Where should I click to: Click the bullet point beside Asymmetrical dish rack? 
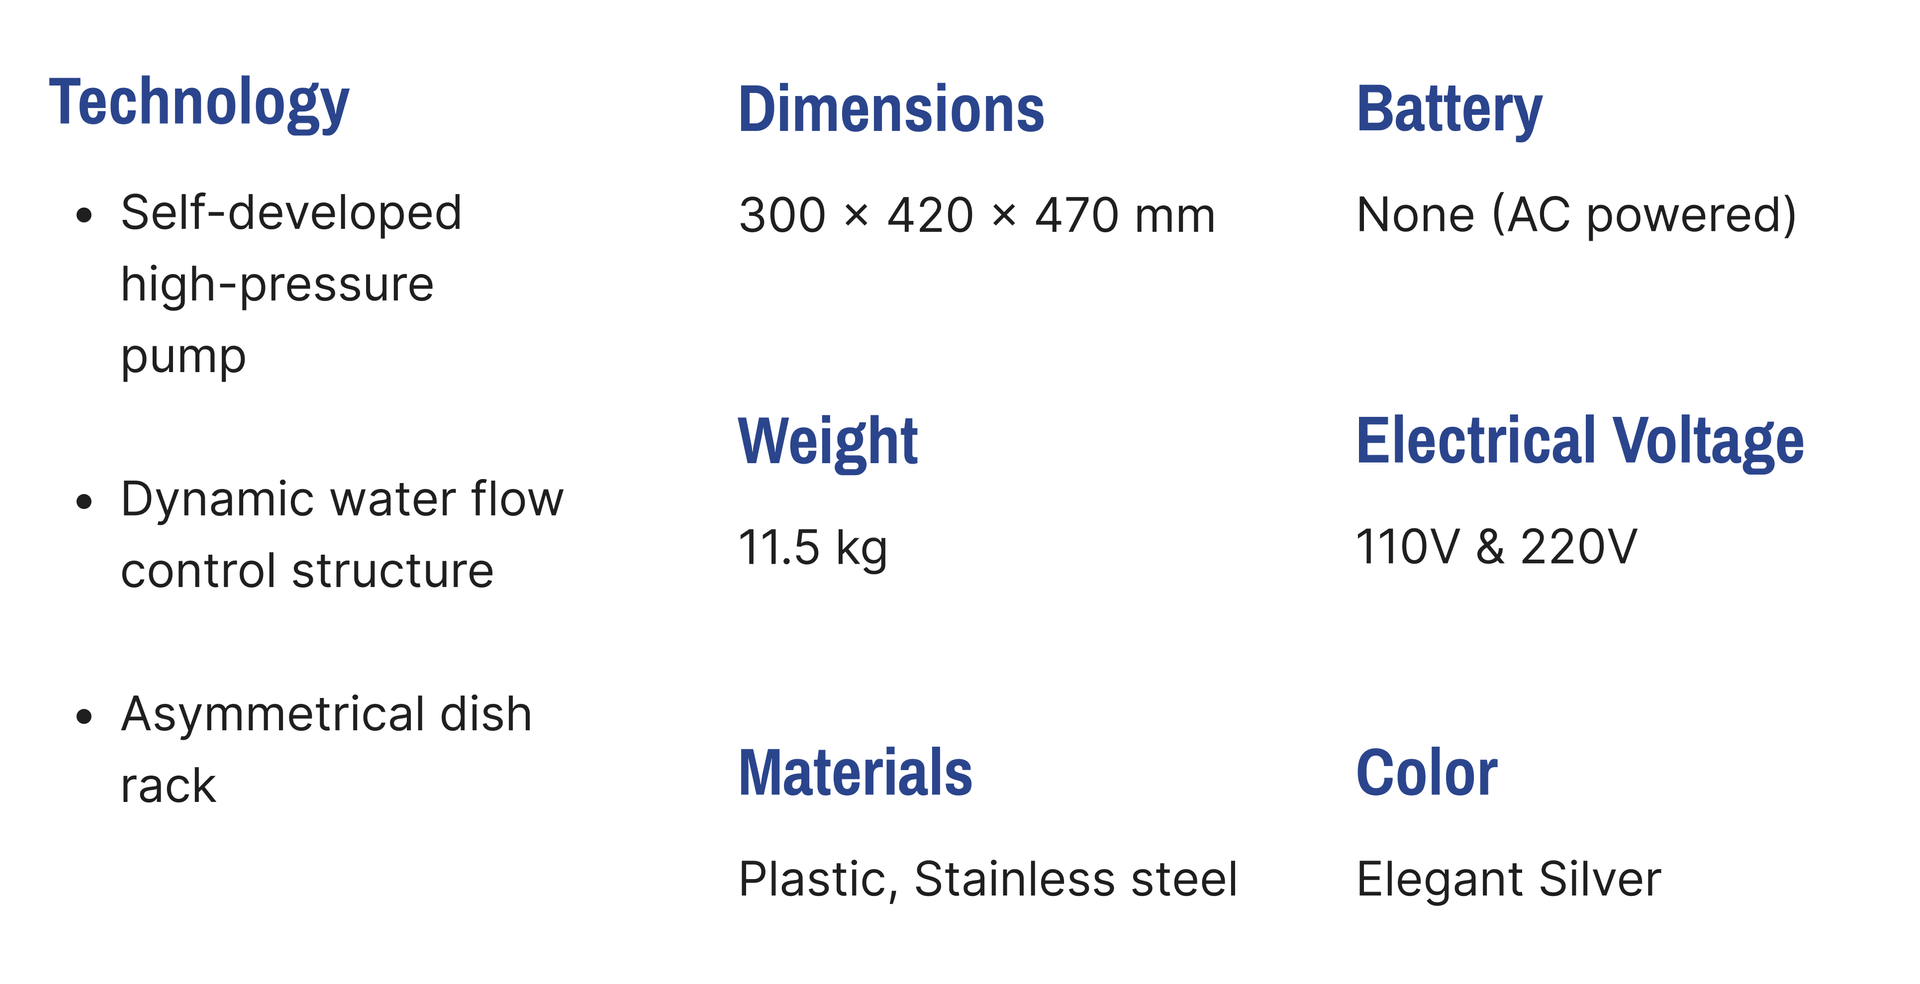[x=84, y=717]
